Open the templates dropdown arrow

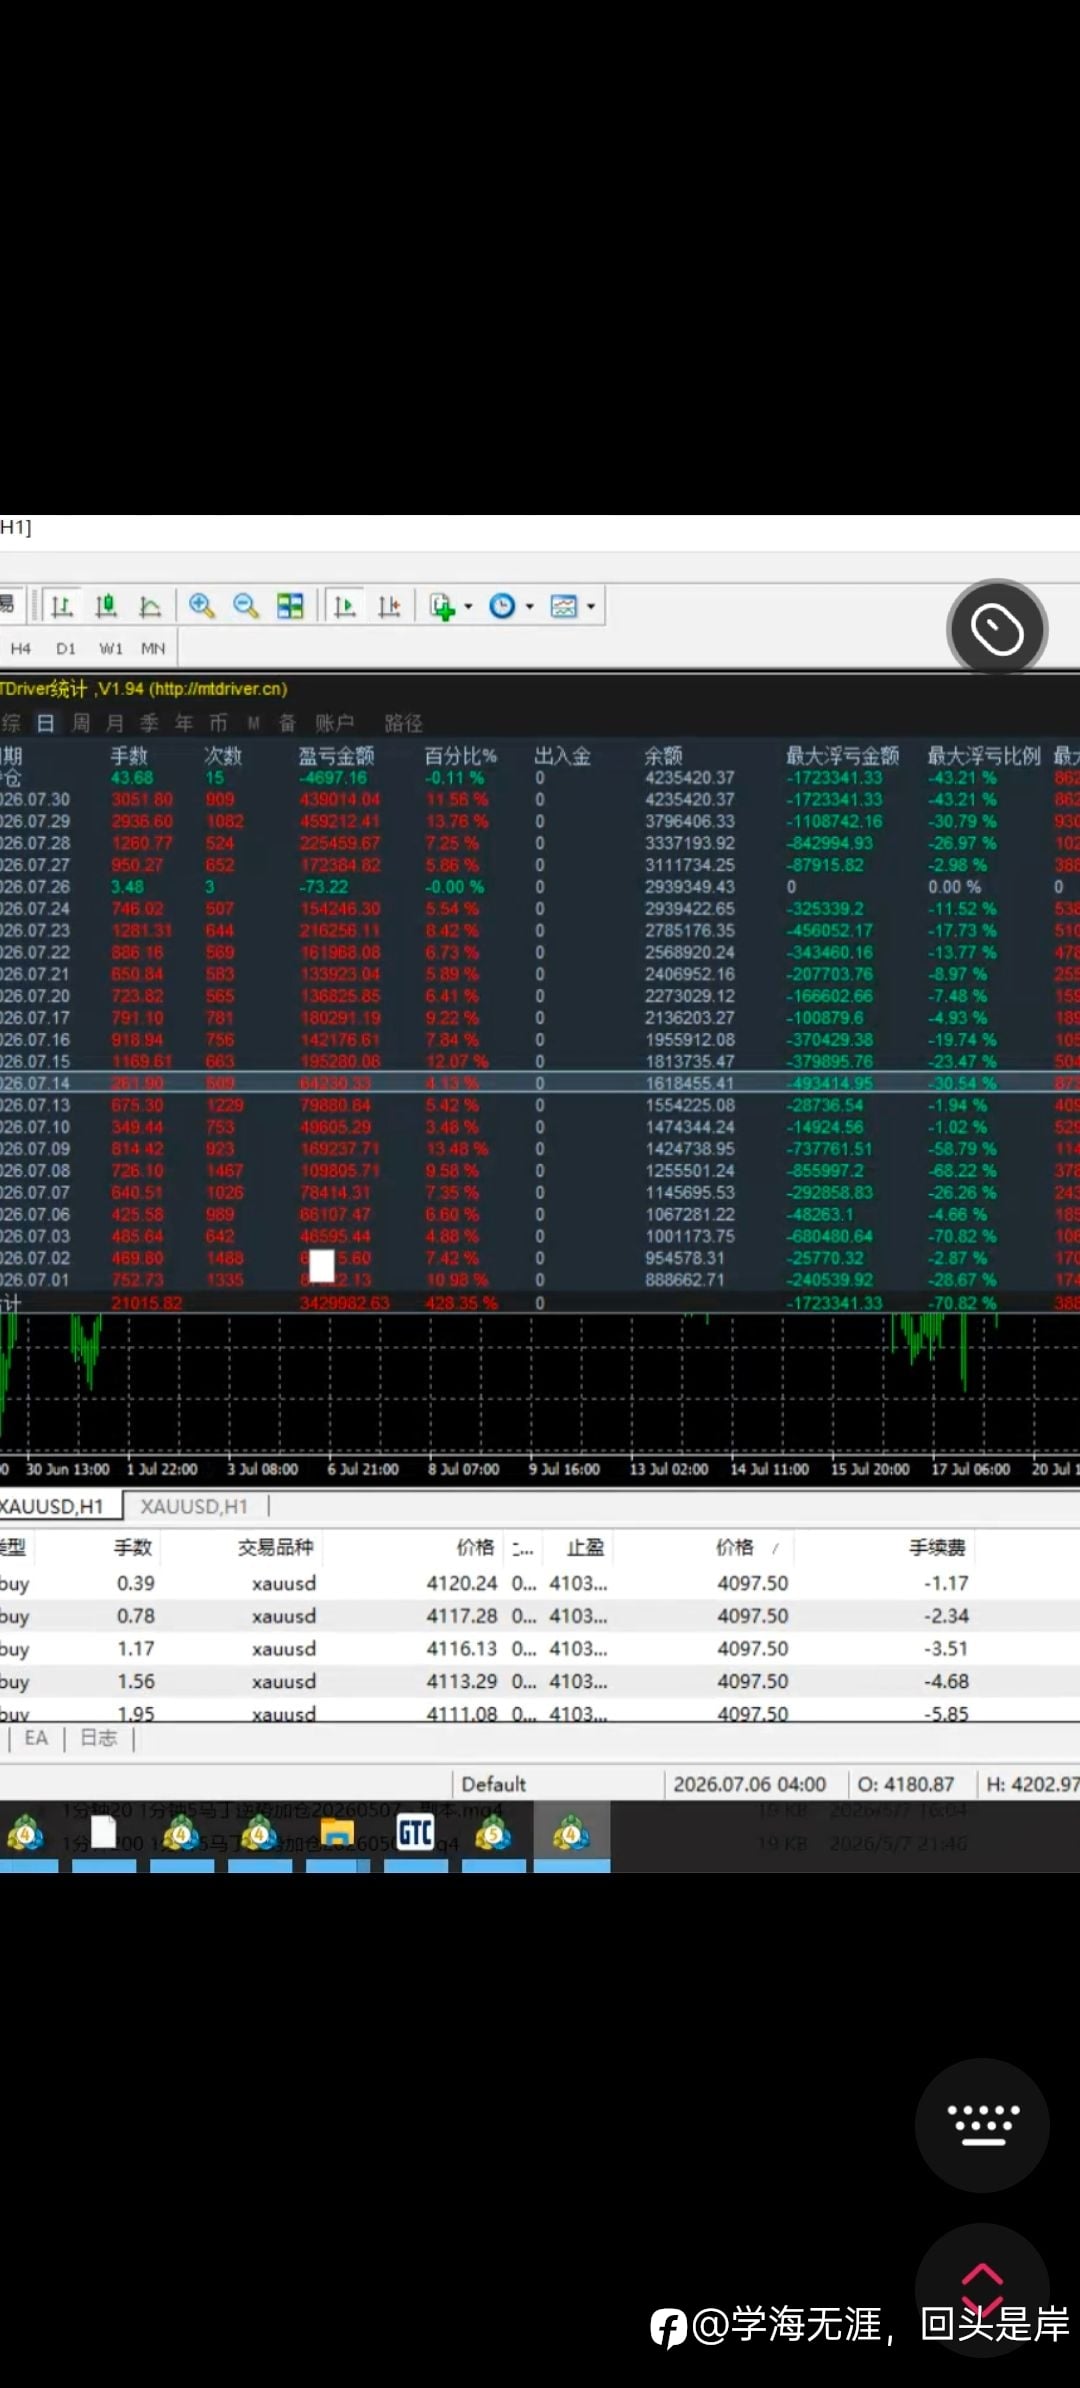tap(591, 607)
